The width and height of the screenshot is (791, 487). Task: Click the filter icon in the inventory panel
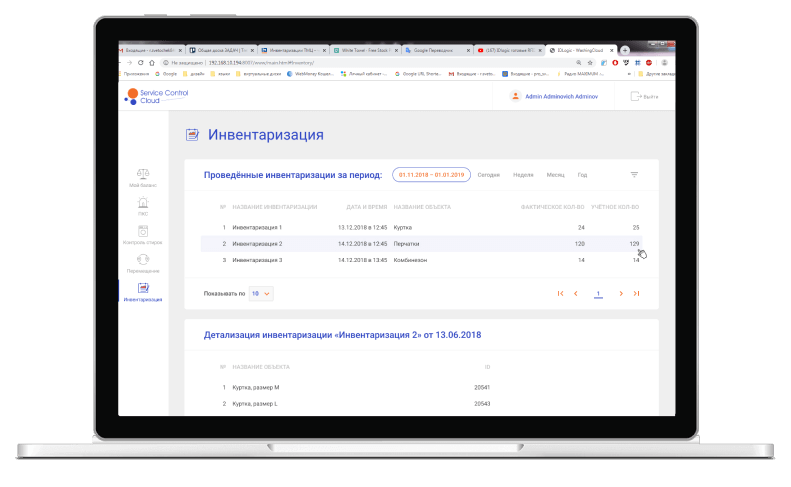tap(634, 174)
